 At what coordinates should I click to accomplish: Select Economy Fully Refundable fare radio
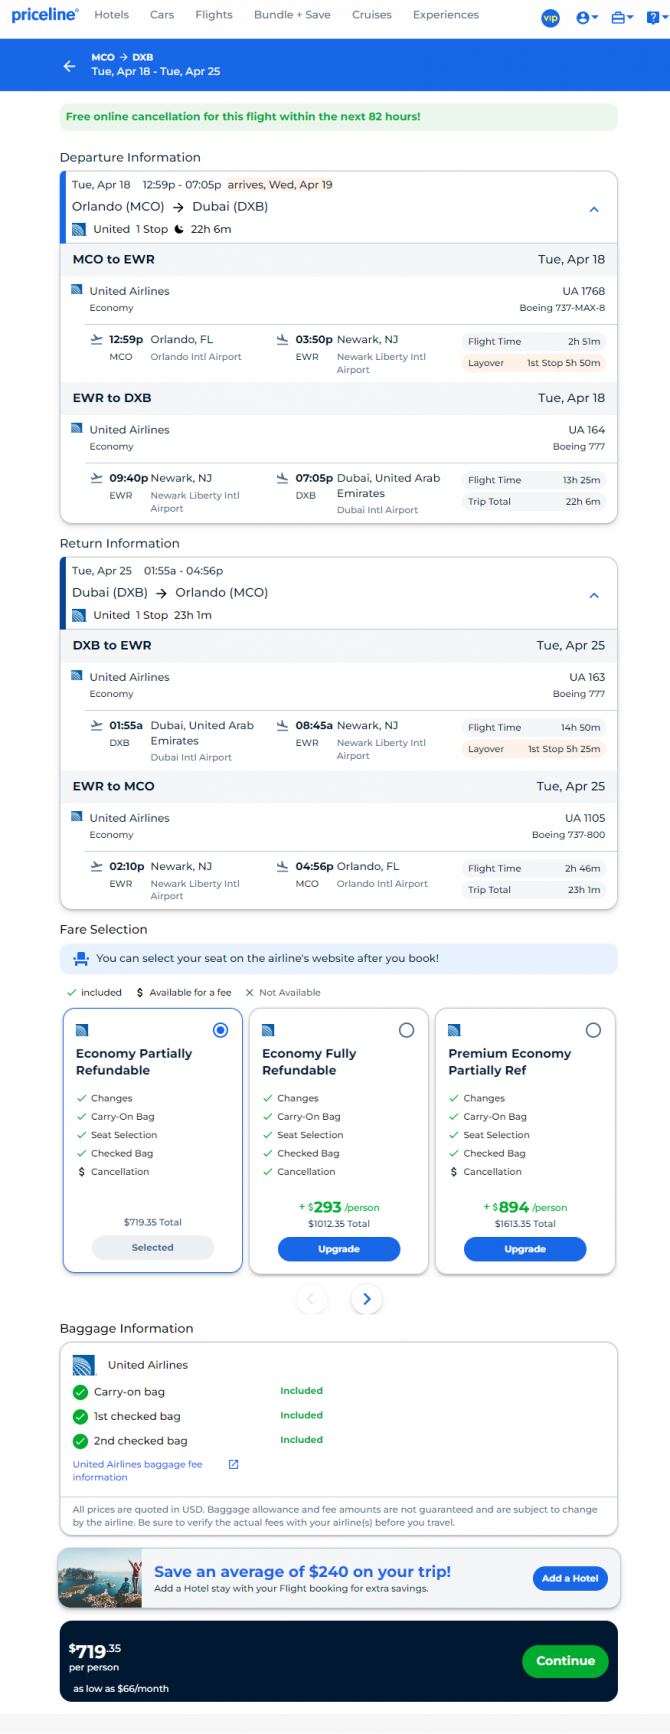click(406, 1030)
